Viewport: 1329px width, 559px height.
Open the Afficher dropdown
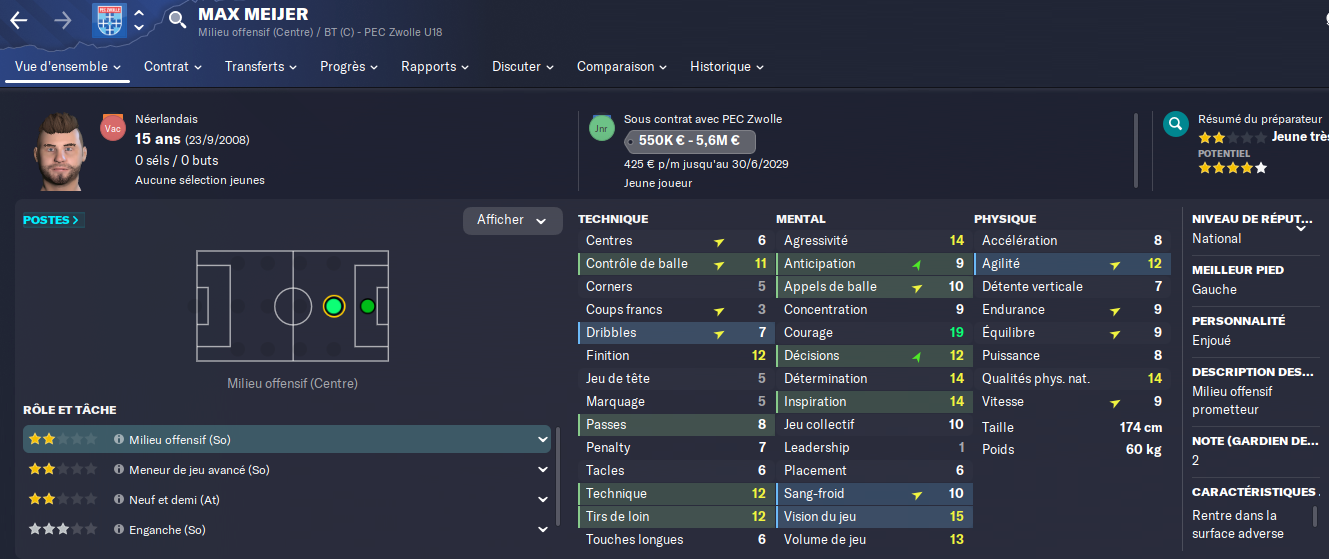(512, 220)
